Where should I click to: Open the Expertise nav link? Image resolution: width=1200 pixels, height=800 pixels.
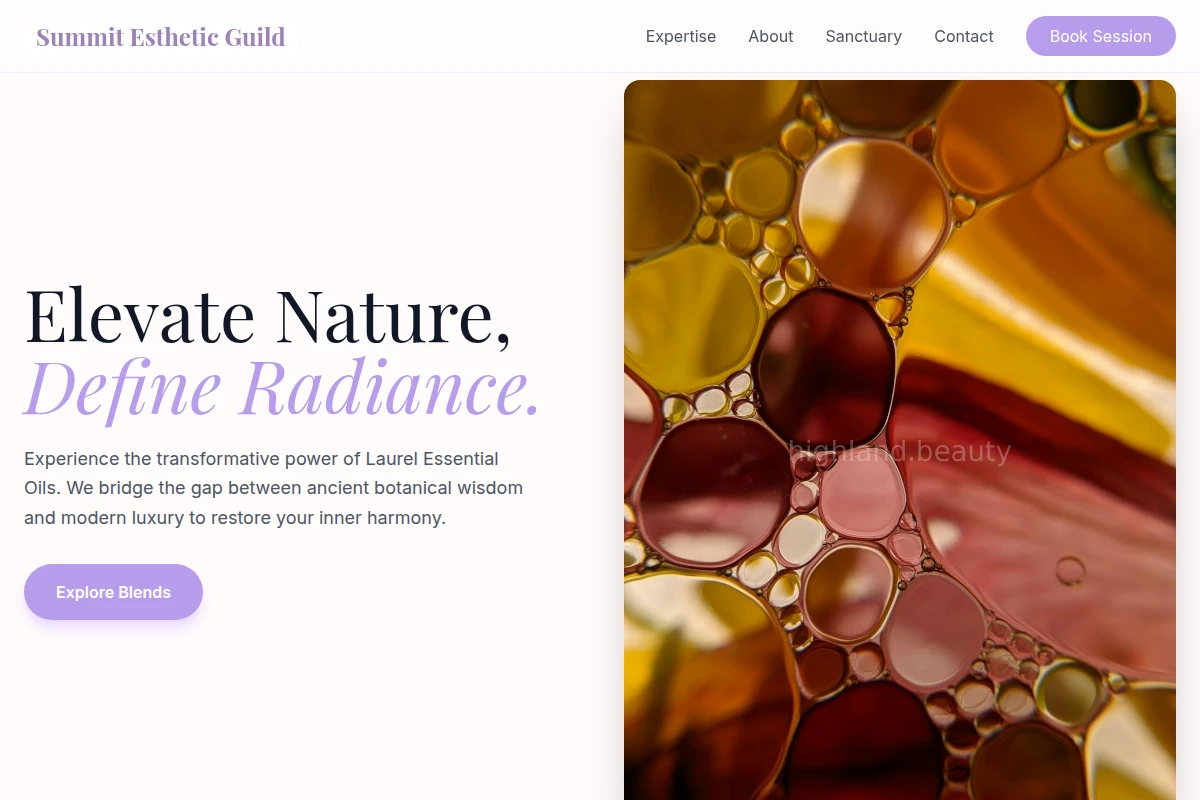pos(681,36)
